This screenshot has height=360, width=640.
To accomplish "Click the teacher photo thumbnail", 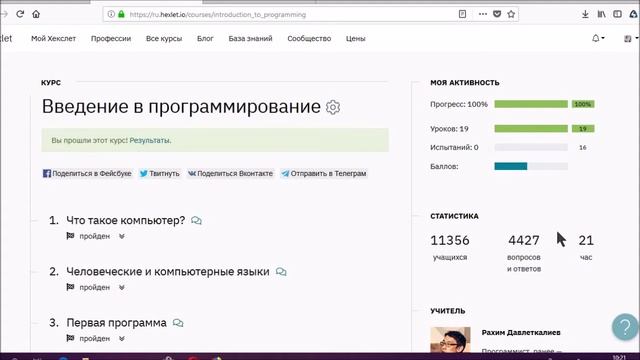I will (450, 340).
